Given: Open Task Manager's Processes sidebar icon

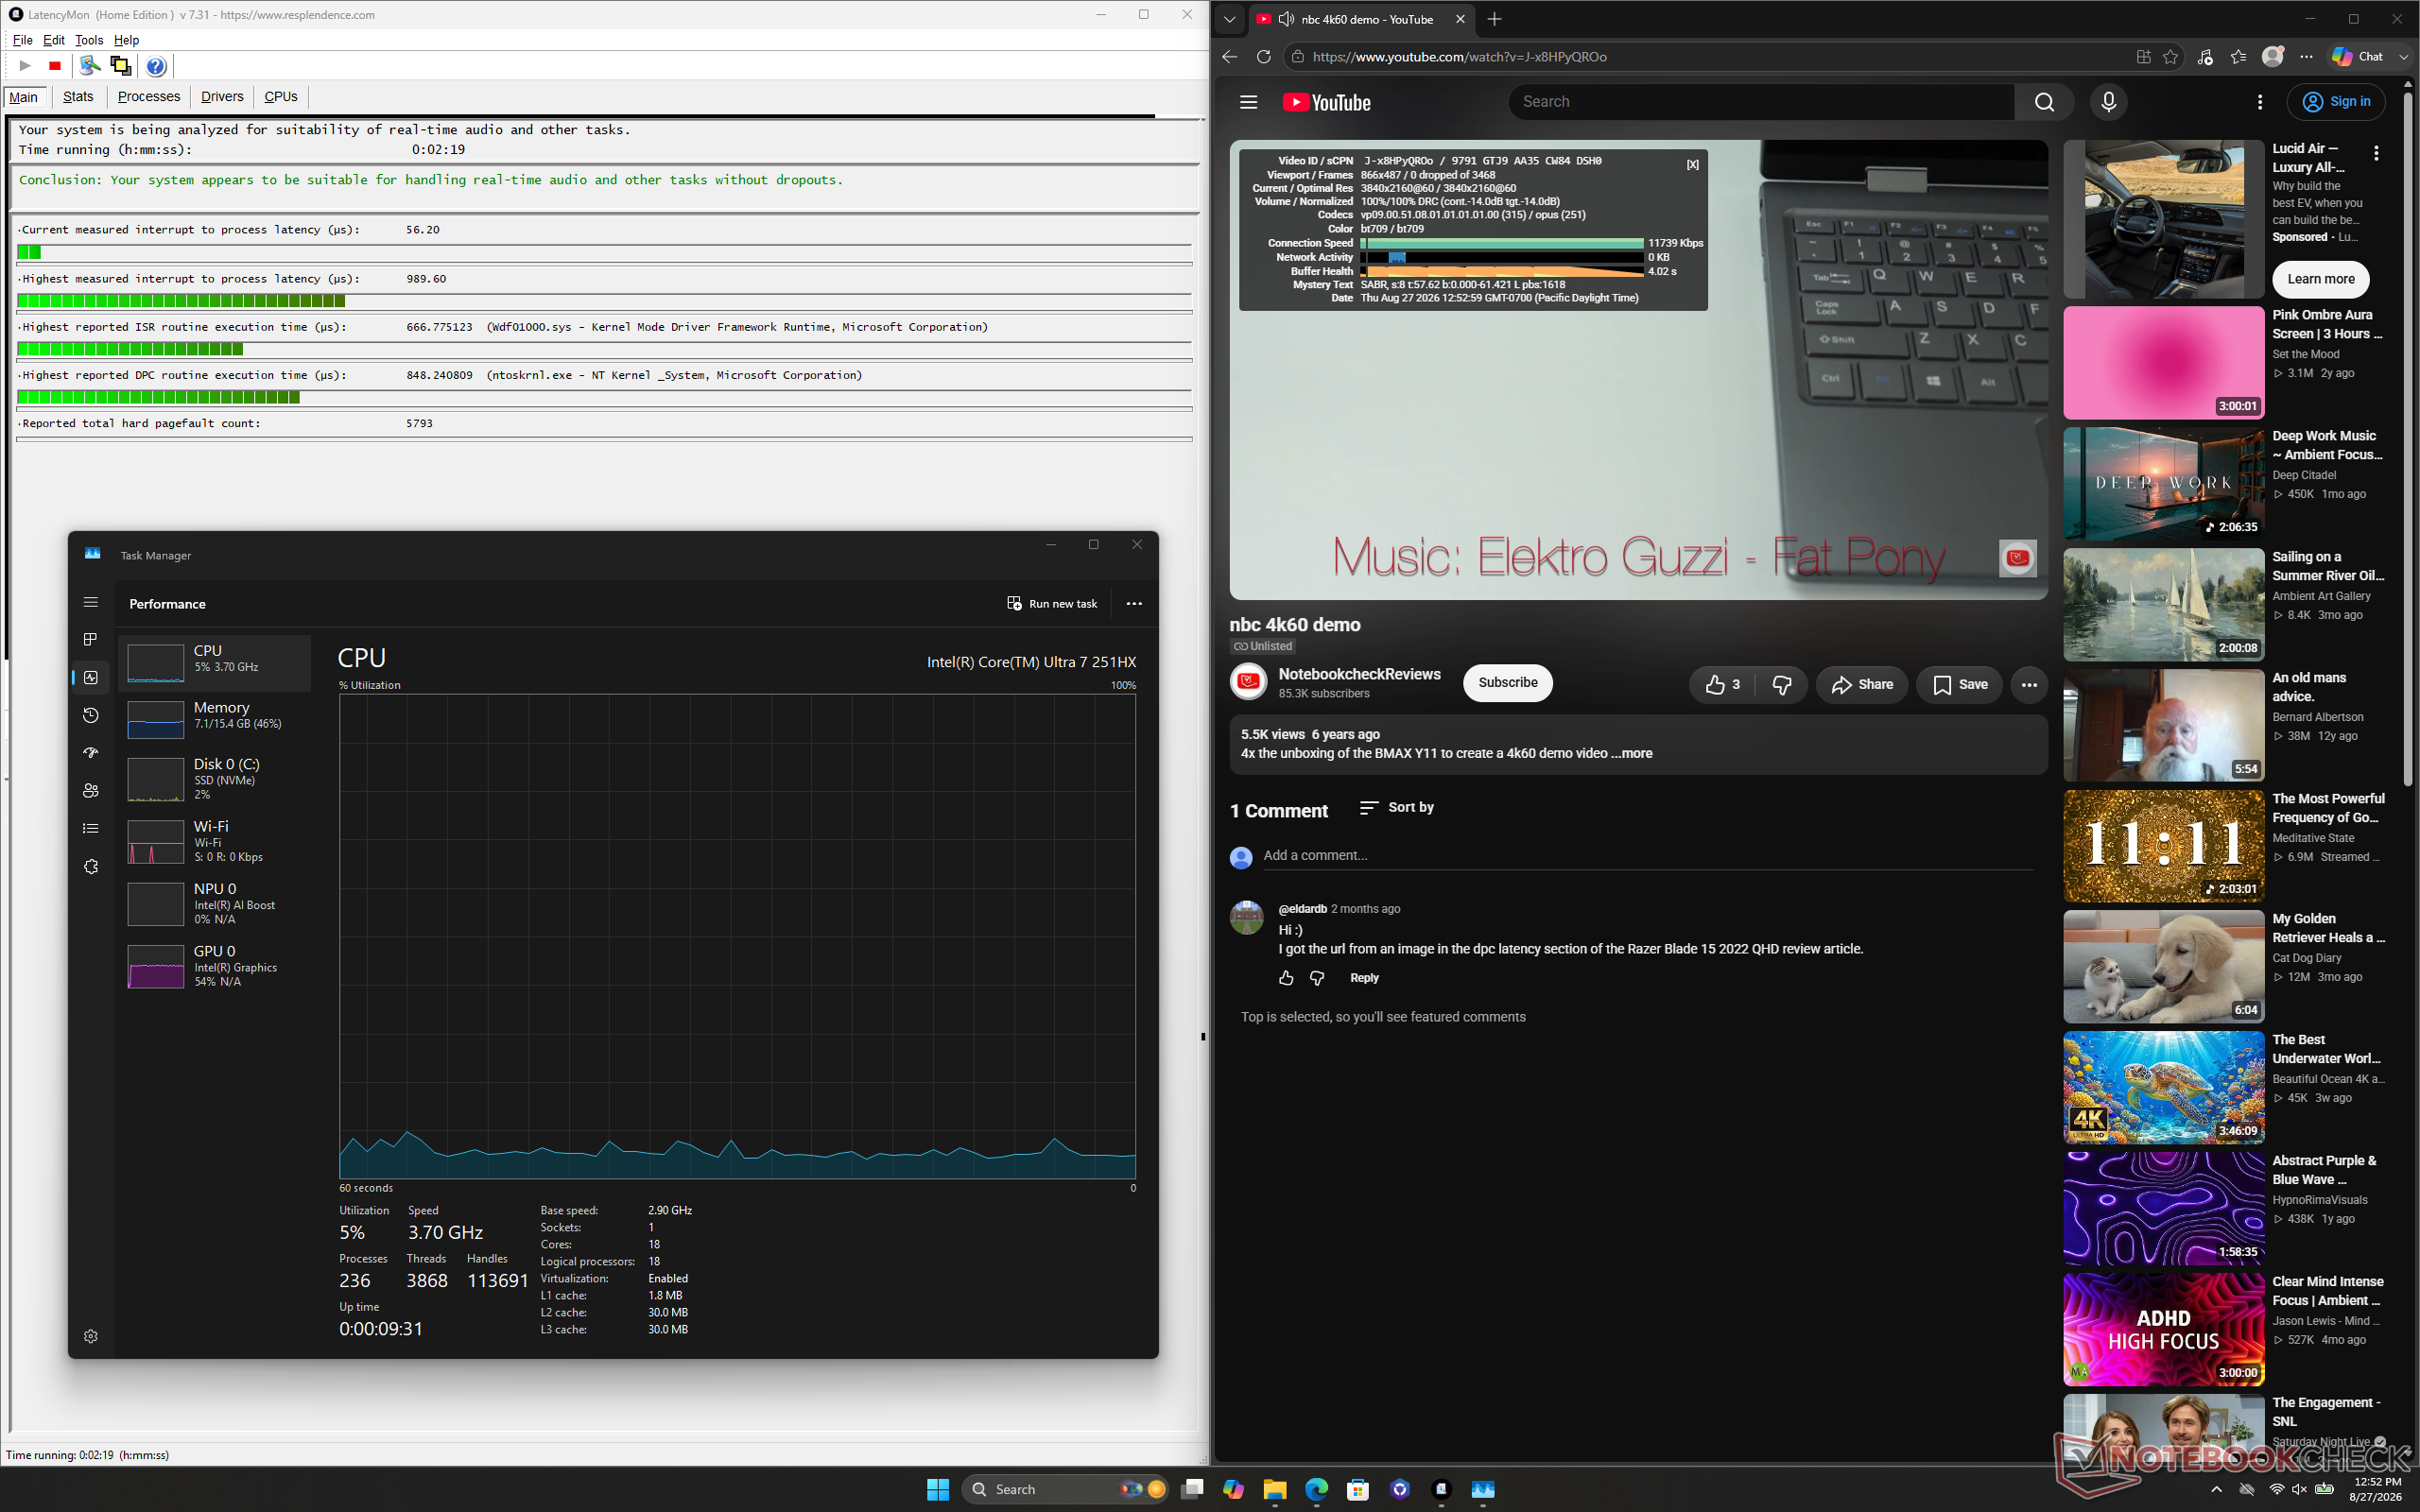Looking at the screenshot, I should pyautogui.click(x=91, y=639).
